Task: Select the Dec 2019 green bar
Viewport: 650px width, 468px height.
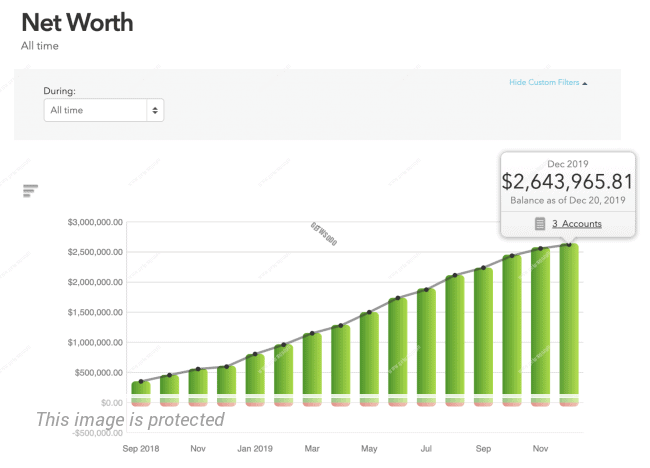Action: [x=569, y=318]
